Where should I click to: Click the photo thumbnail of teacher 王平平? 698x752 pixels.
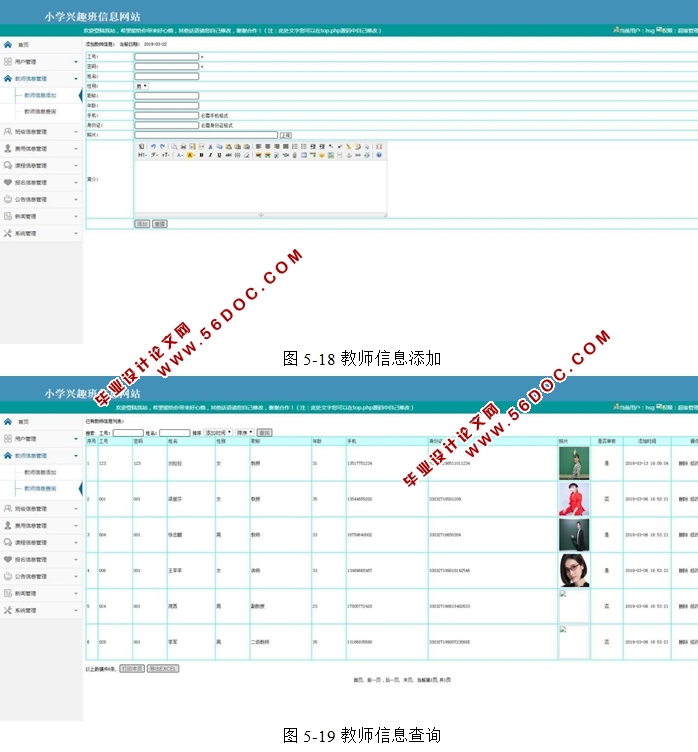tap(573, 570)
